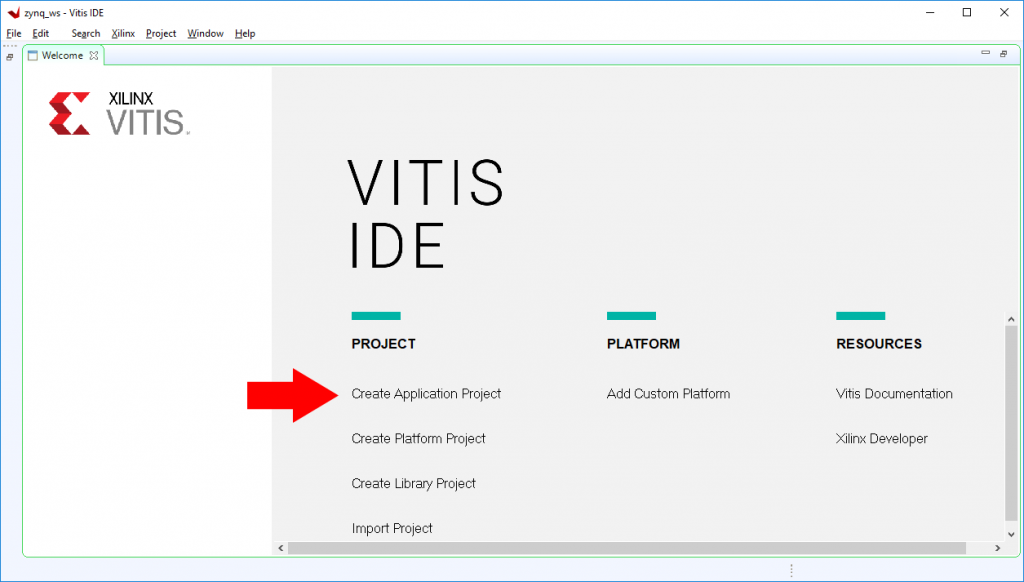Image resolution: width=1024 pixels, height=582 pixels.
Task: Select Add Custom Platform
Action: (668, 394)
